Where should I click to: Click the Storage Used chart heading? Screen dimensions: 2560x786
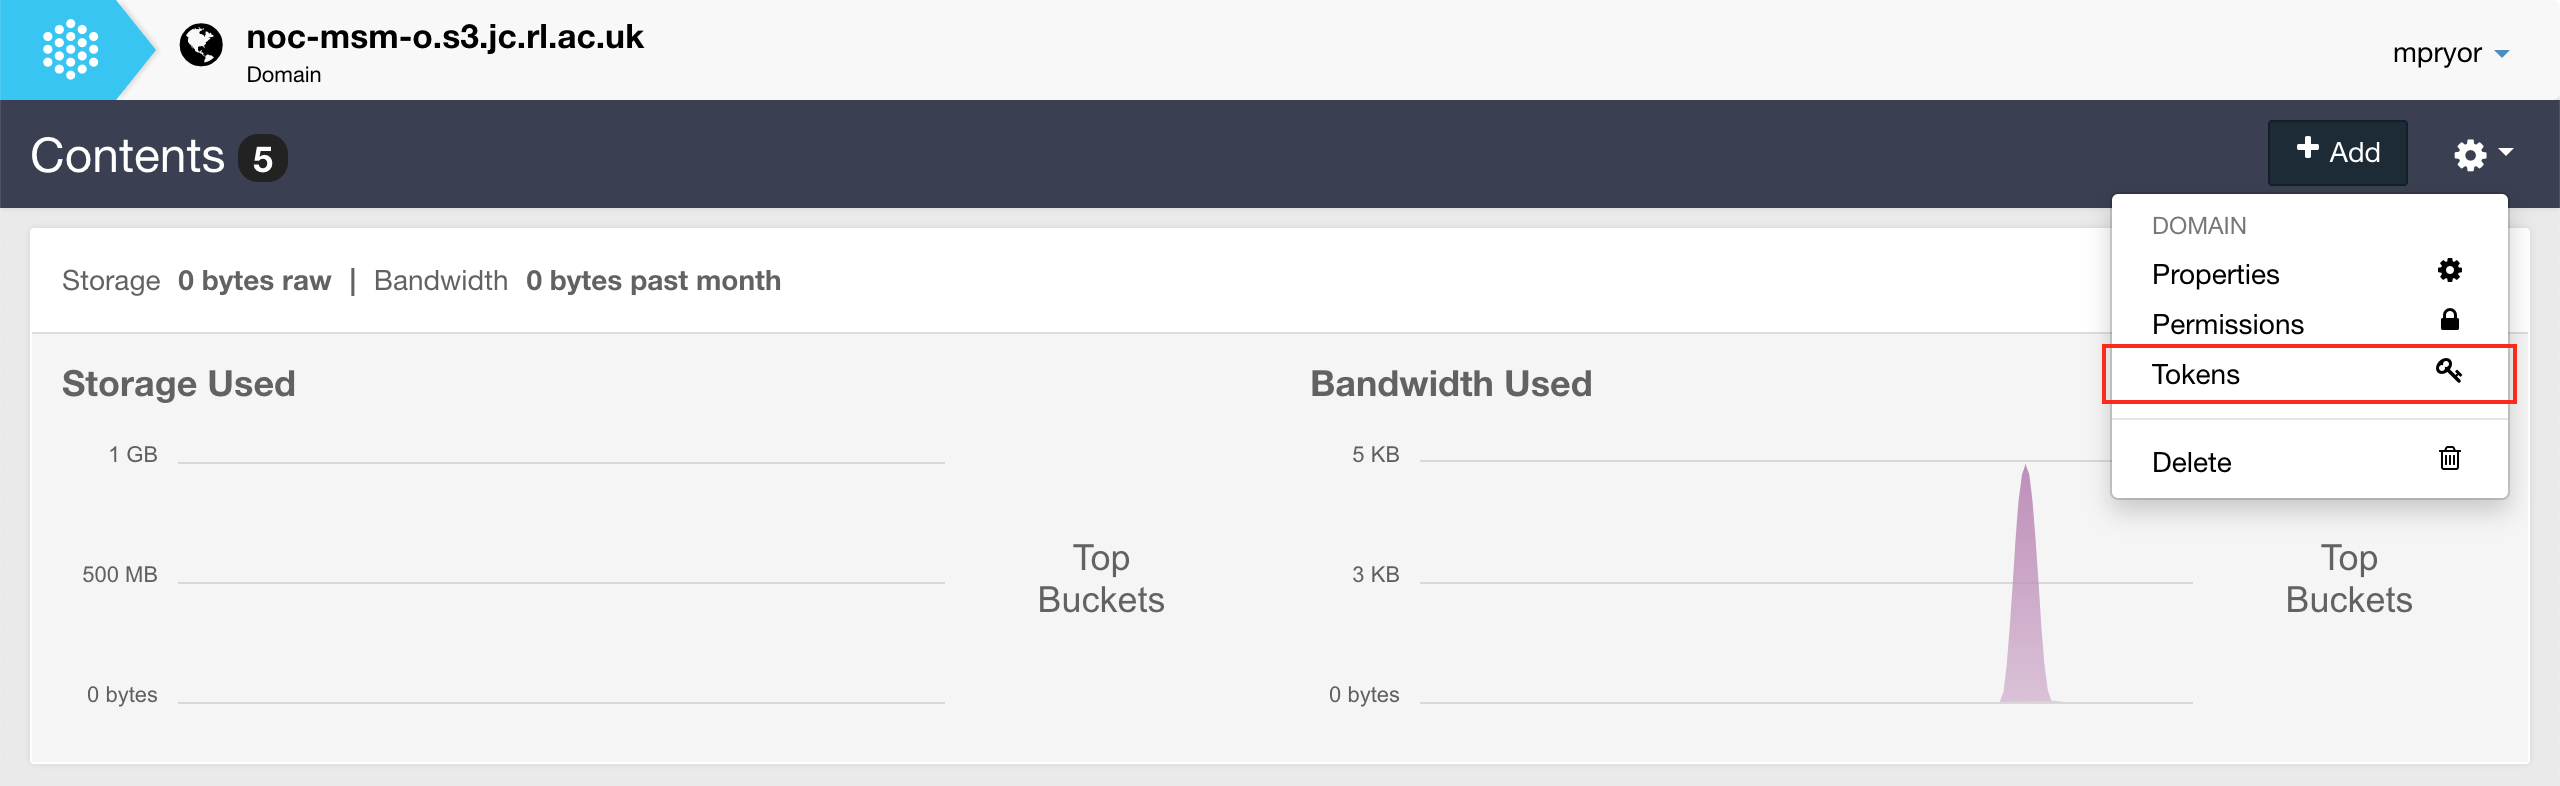[x=179, y=384]
